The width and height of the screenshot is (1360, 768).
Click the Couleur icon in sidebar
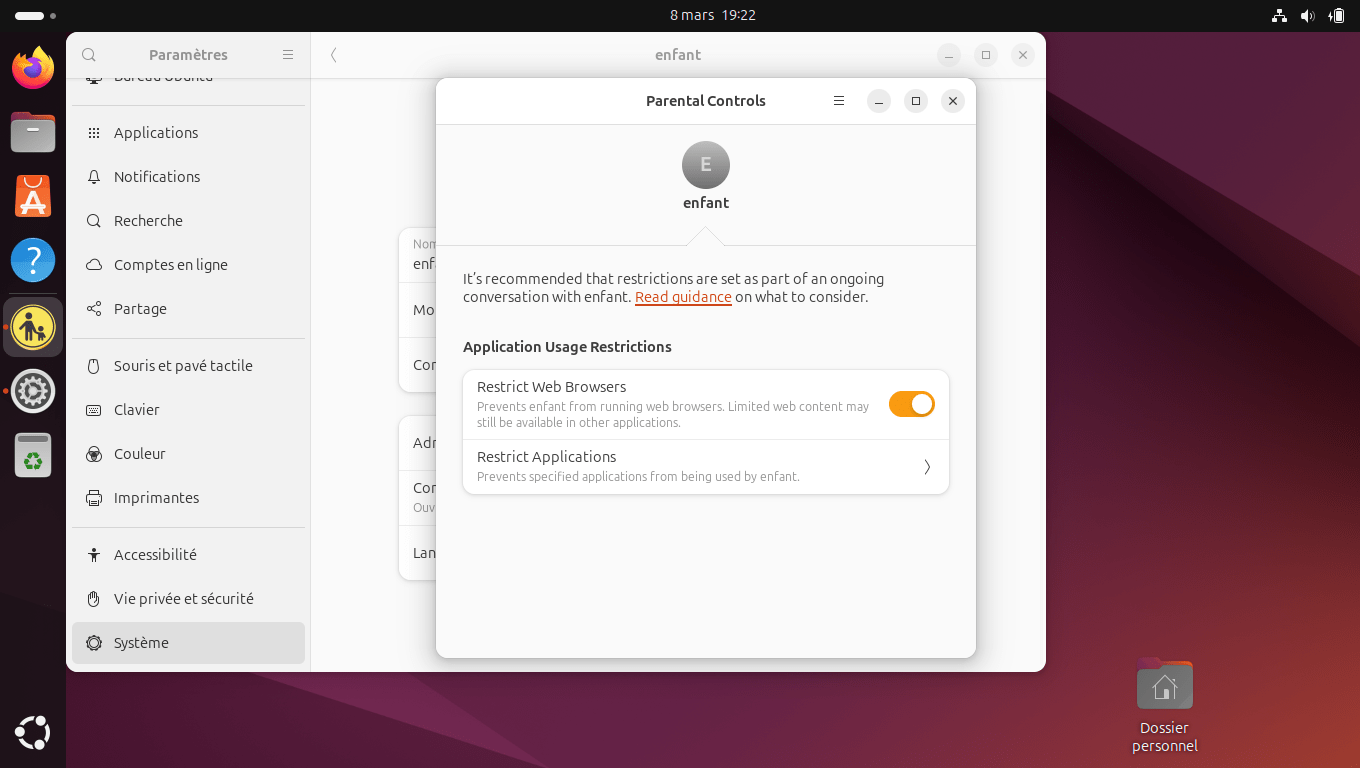coord(94,454)
